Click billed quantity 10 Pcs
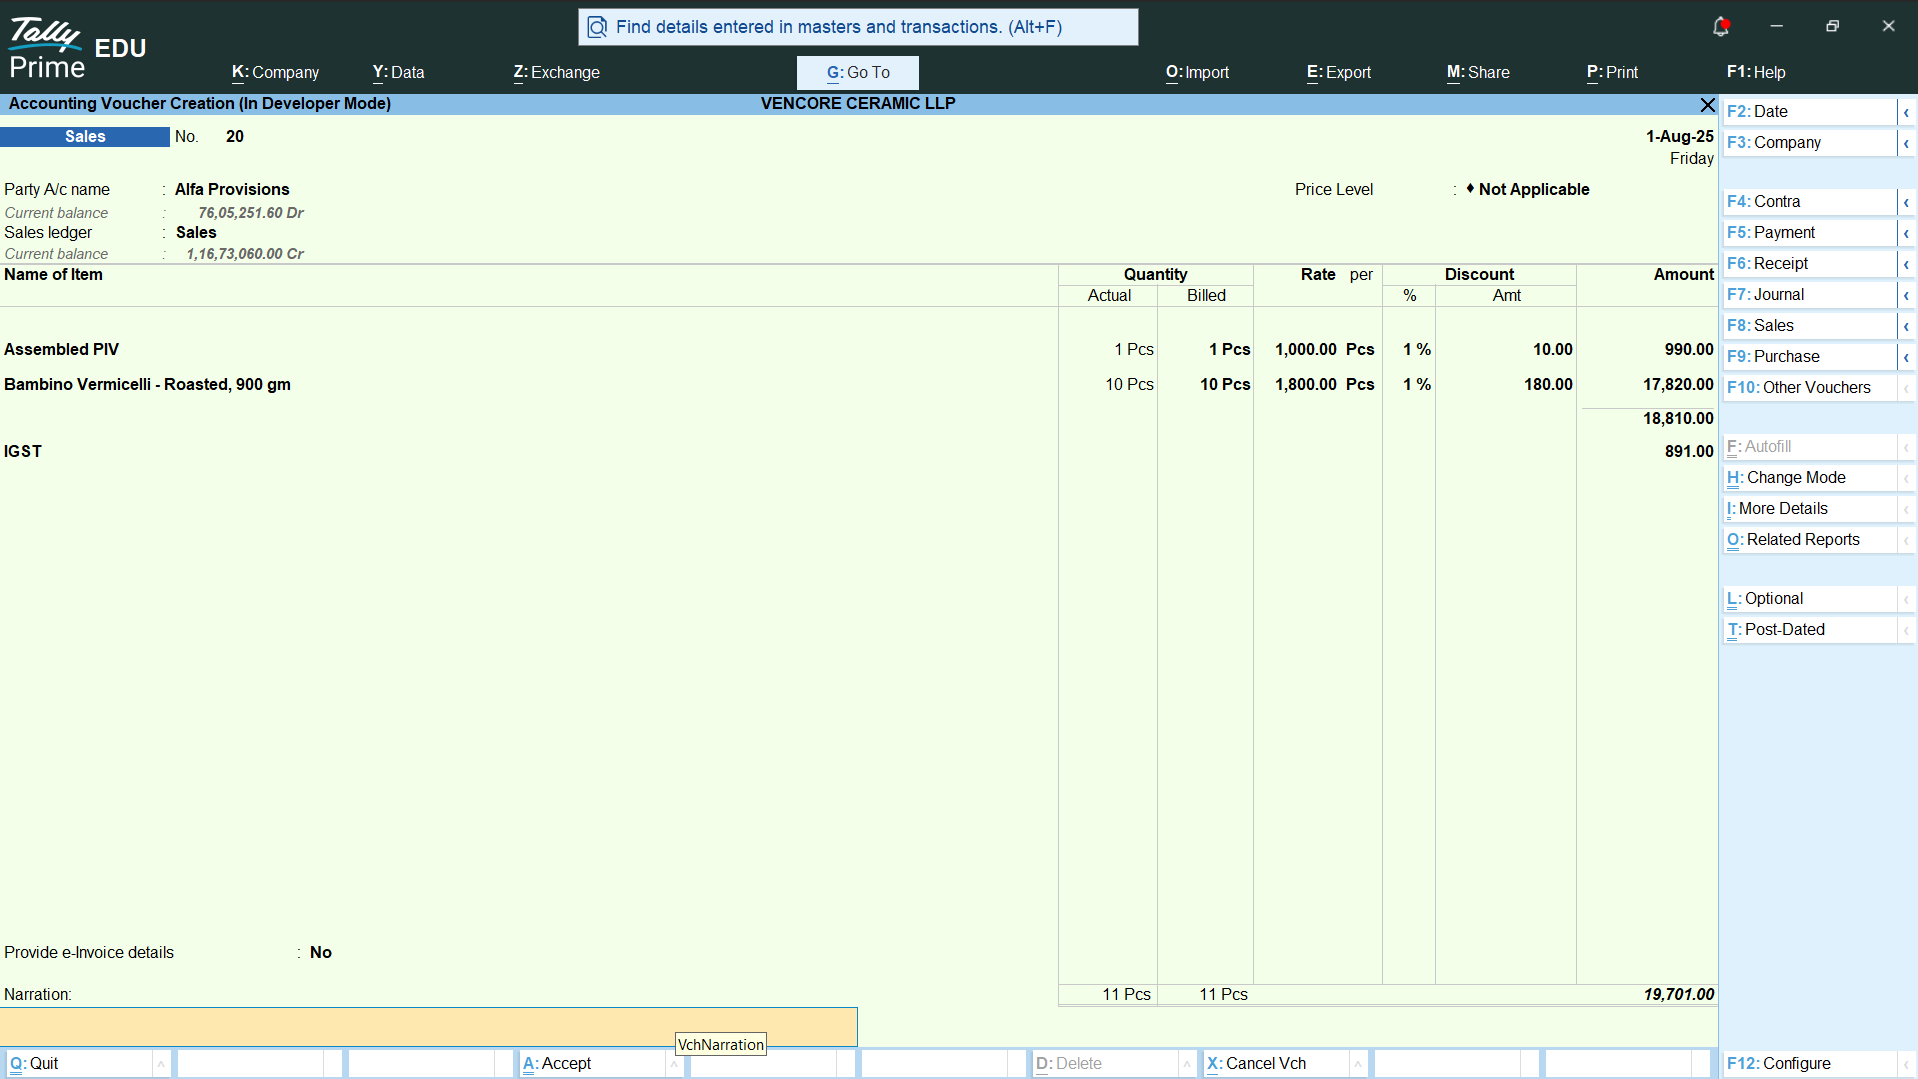 point(1225,385)
